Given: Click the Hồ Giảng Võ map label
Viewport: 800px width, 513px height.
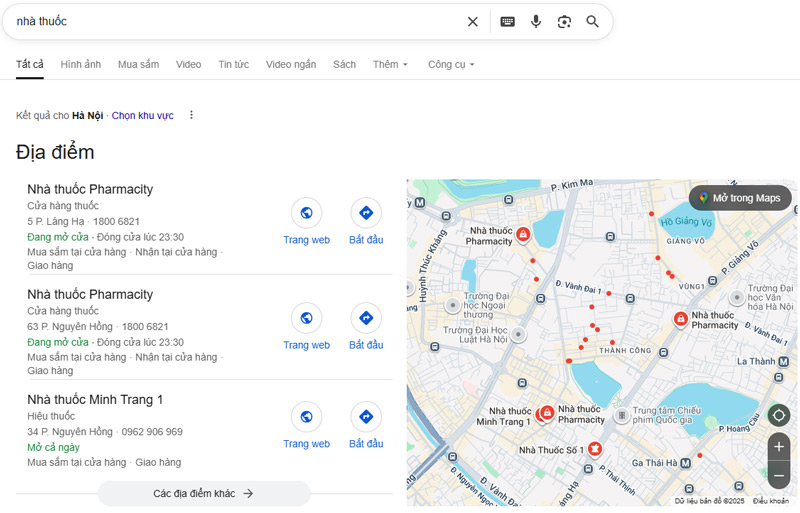Looking at the screenshot, I should (686, 222).
